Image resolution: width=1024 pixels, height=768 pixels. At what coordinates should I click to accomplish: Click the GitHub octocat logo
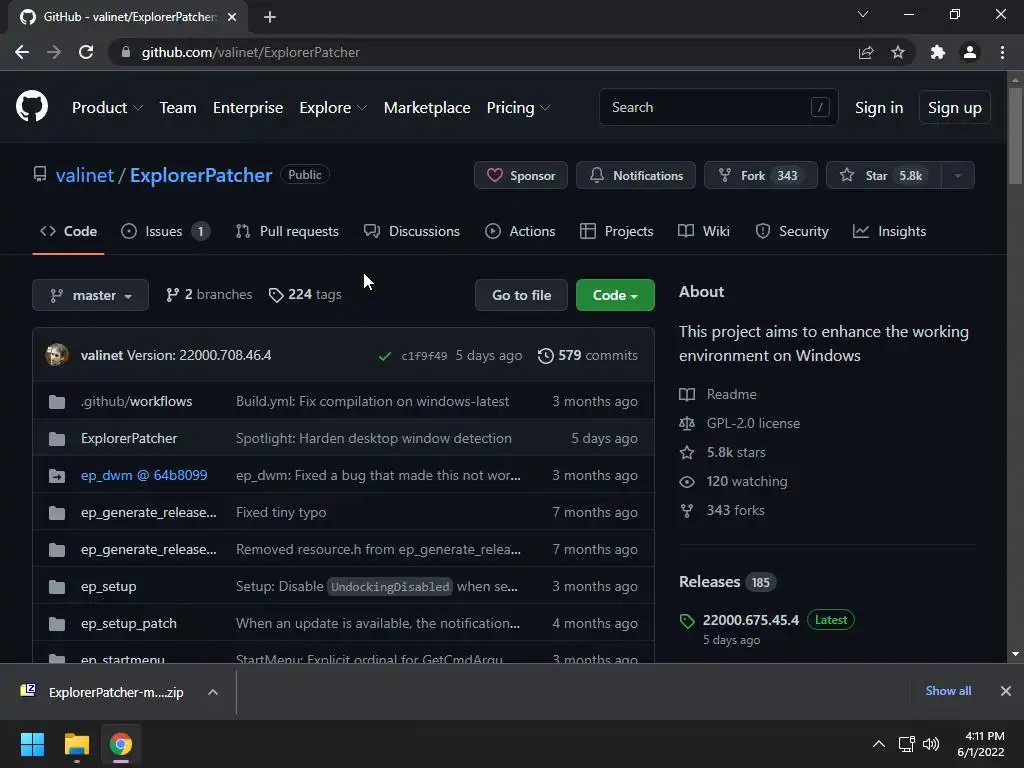pos(32,106)
